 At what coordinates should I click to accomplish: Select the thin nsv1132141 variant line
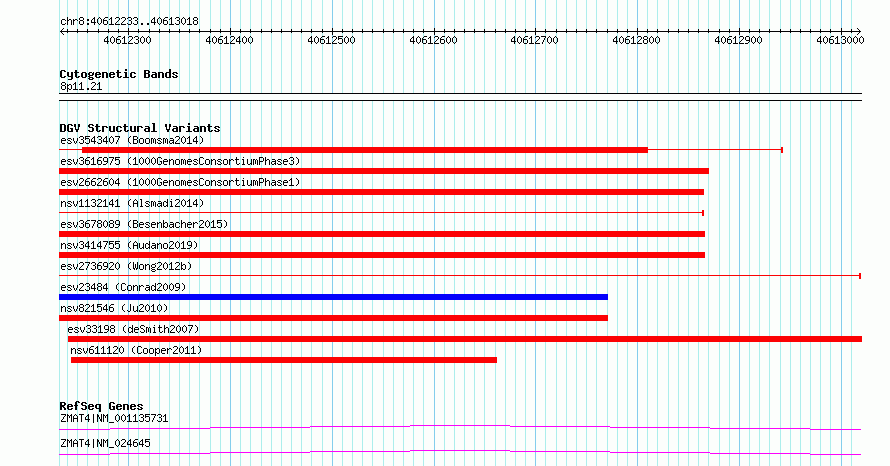(x=381, y=213)
